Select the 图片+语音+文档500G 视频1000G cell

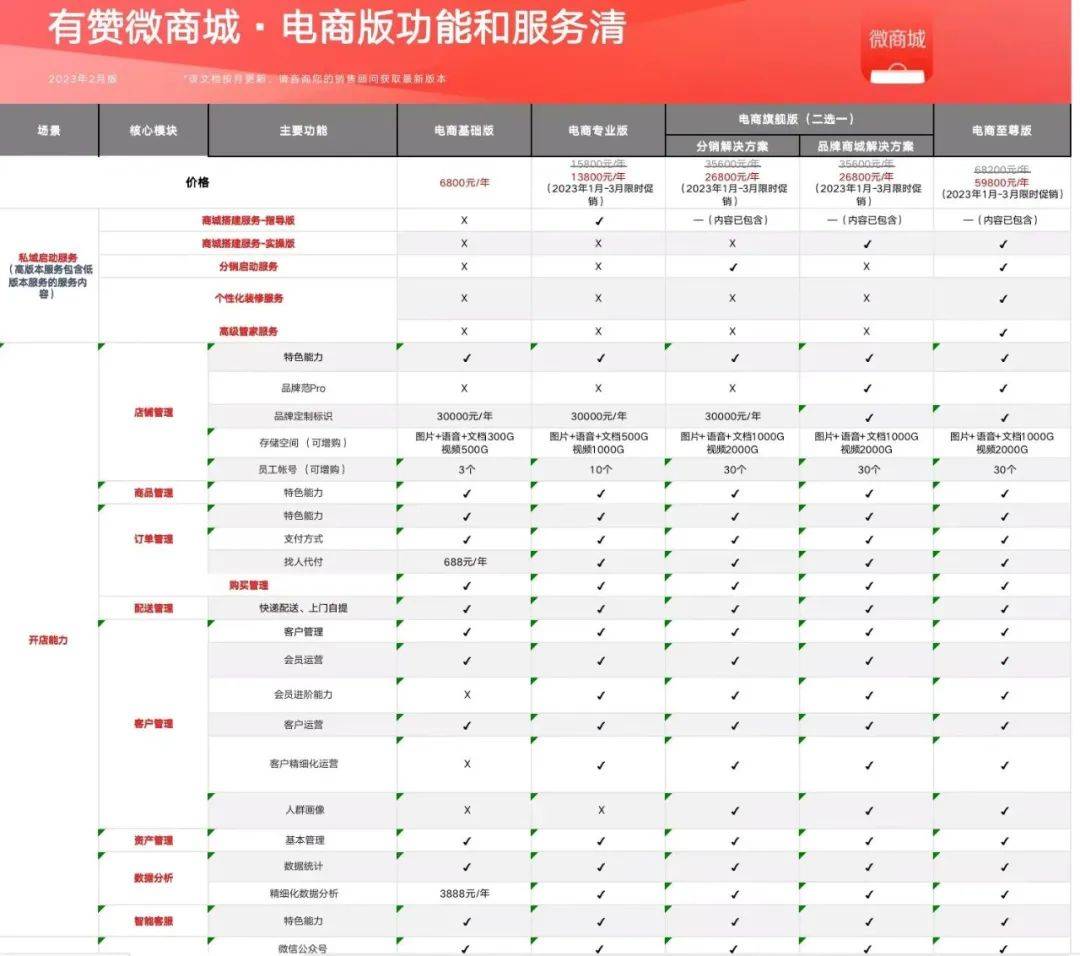[598, 443]
